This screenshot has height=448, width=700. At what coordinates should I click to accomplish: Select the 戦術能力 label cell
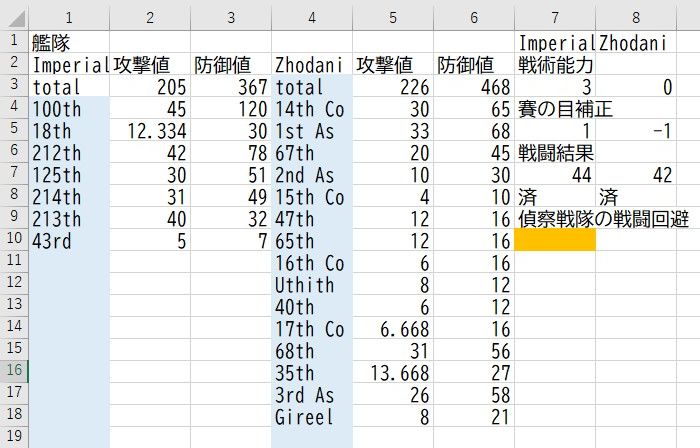coord(555,64)
